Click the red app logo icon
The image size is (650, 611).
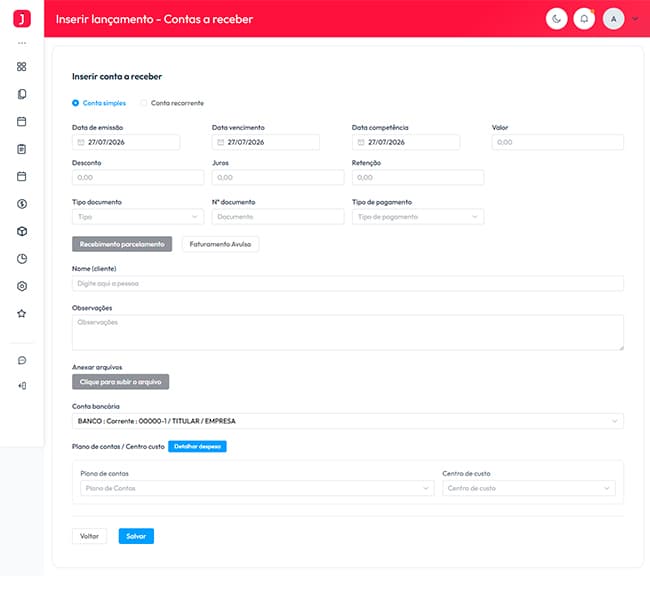click(22, 19)
